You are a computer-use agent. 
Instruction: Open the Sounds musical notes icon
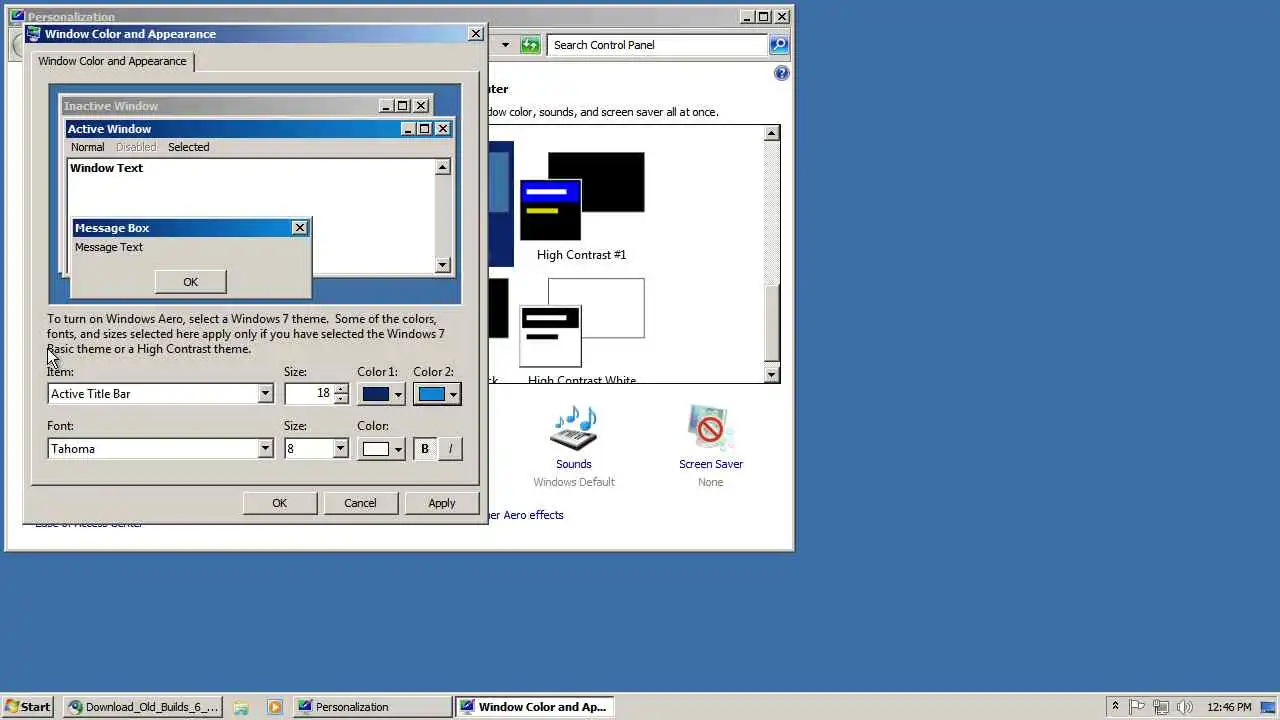[x=573, y=428]
